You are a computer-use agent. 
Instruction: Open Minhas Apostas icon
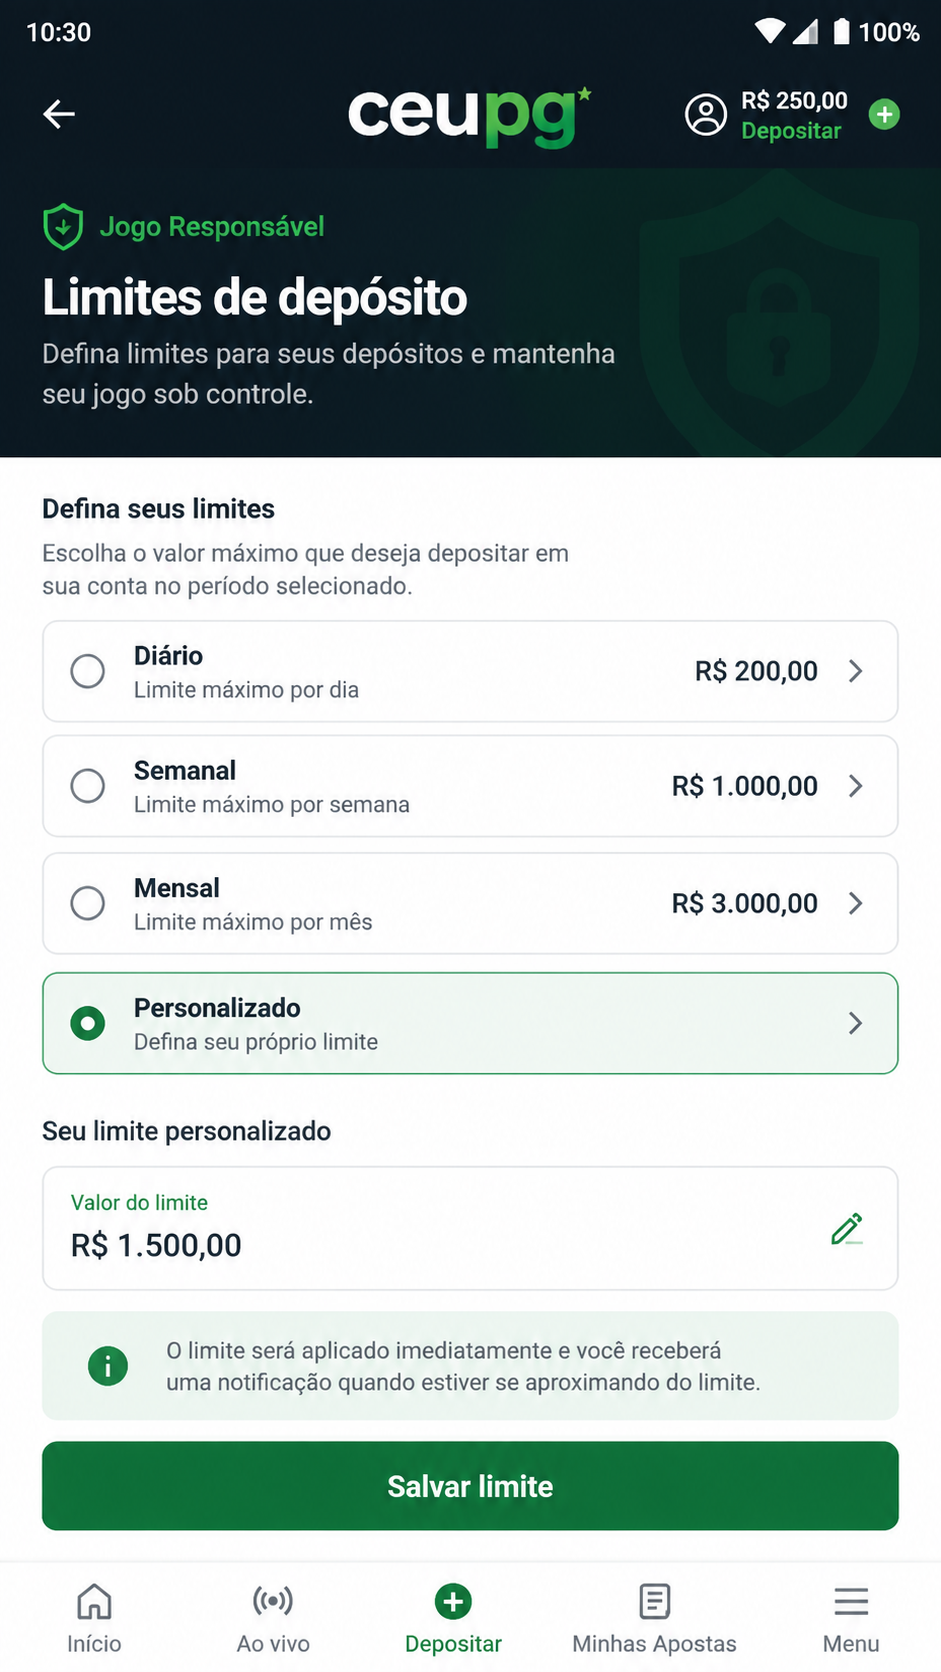pos(654,1602)
